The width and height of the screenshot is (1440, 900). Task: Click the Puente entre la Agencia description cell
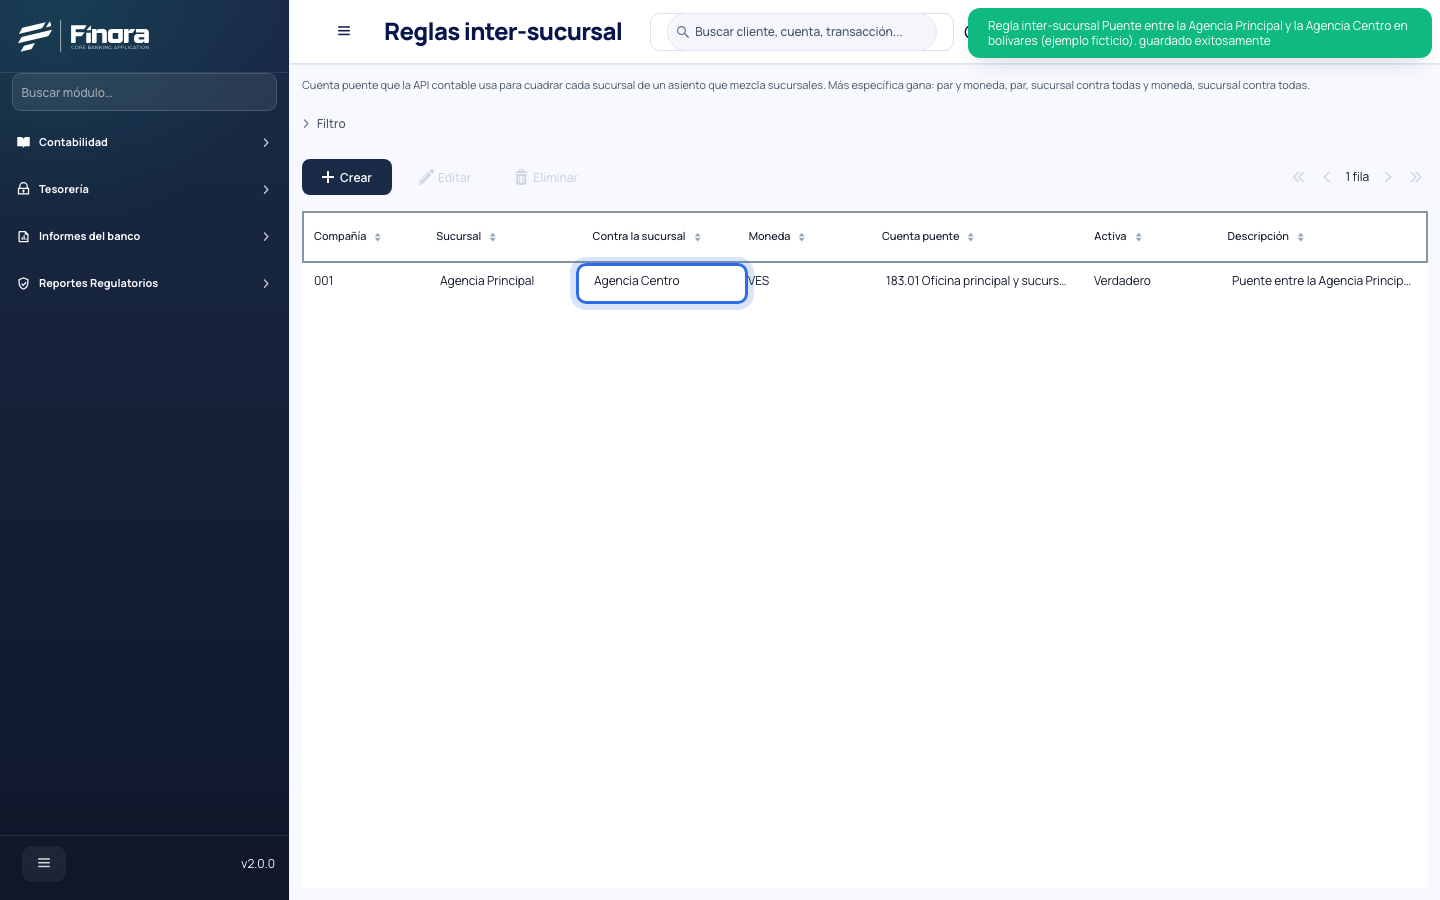pyautogui.click(x=1321, y=281)
